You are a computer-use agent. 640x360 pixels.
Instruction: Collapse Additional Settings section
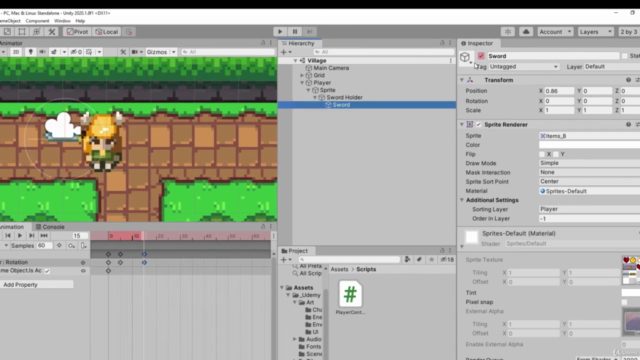[462, 200]
